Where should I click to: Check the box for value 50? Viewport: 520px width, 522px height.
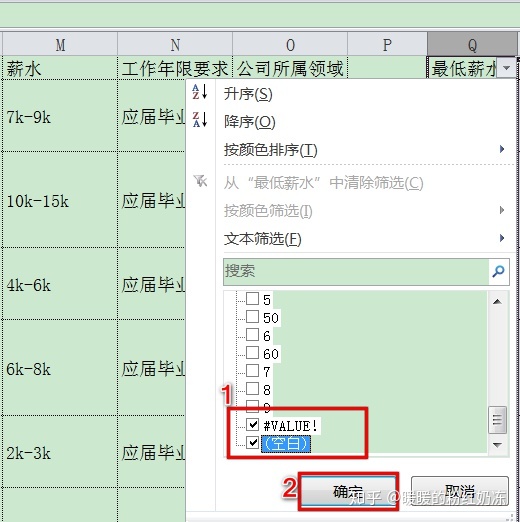[x=252, y=316]
